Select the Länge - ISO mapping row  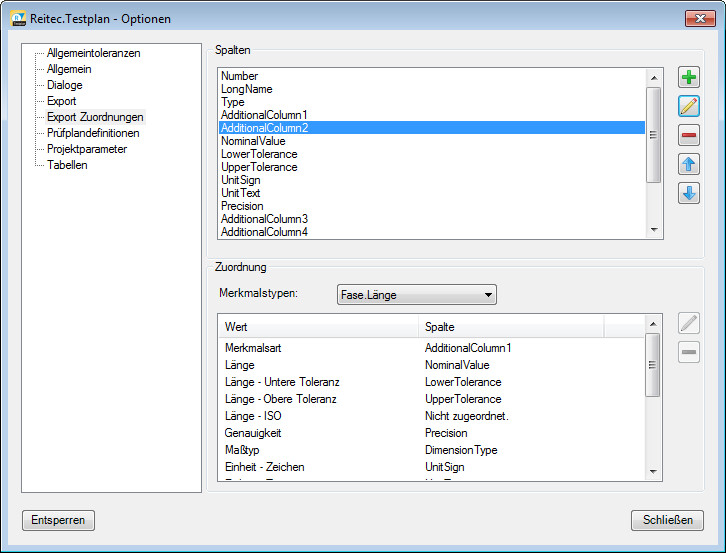[254, 416]
